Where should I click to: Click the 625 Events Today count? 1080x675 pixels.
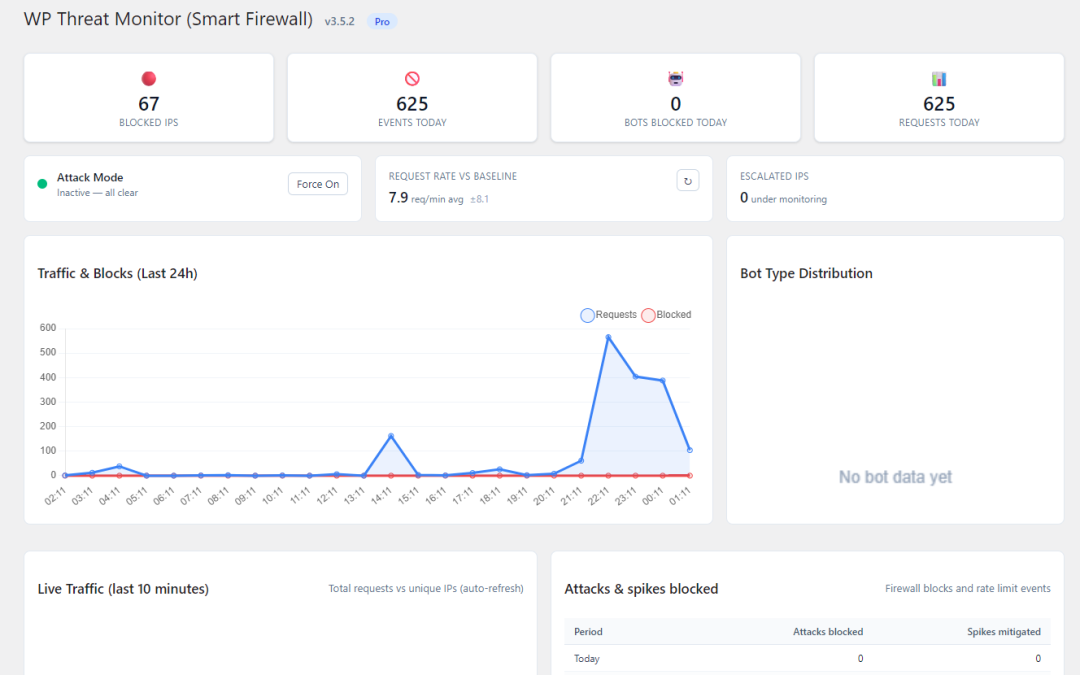point(412,104)
